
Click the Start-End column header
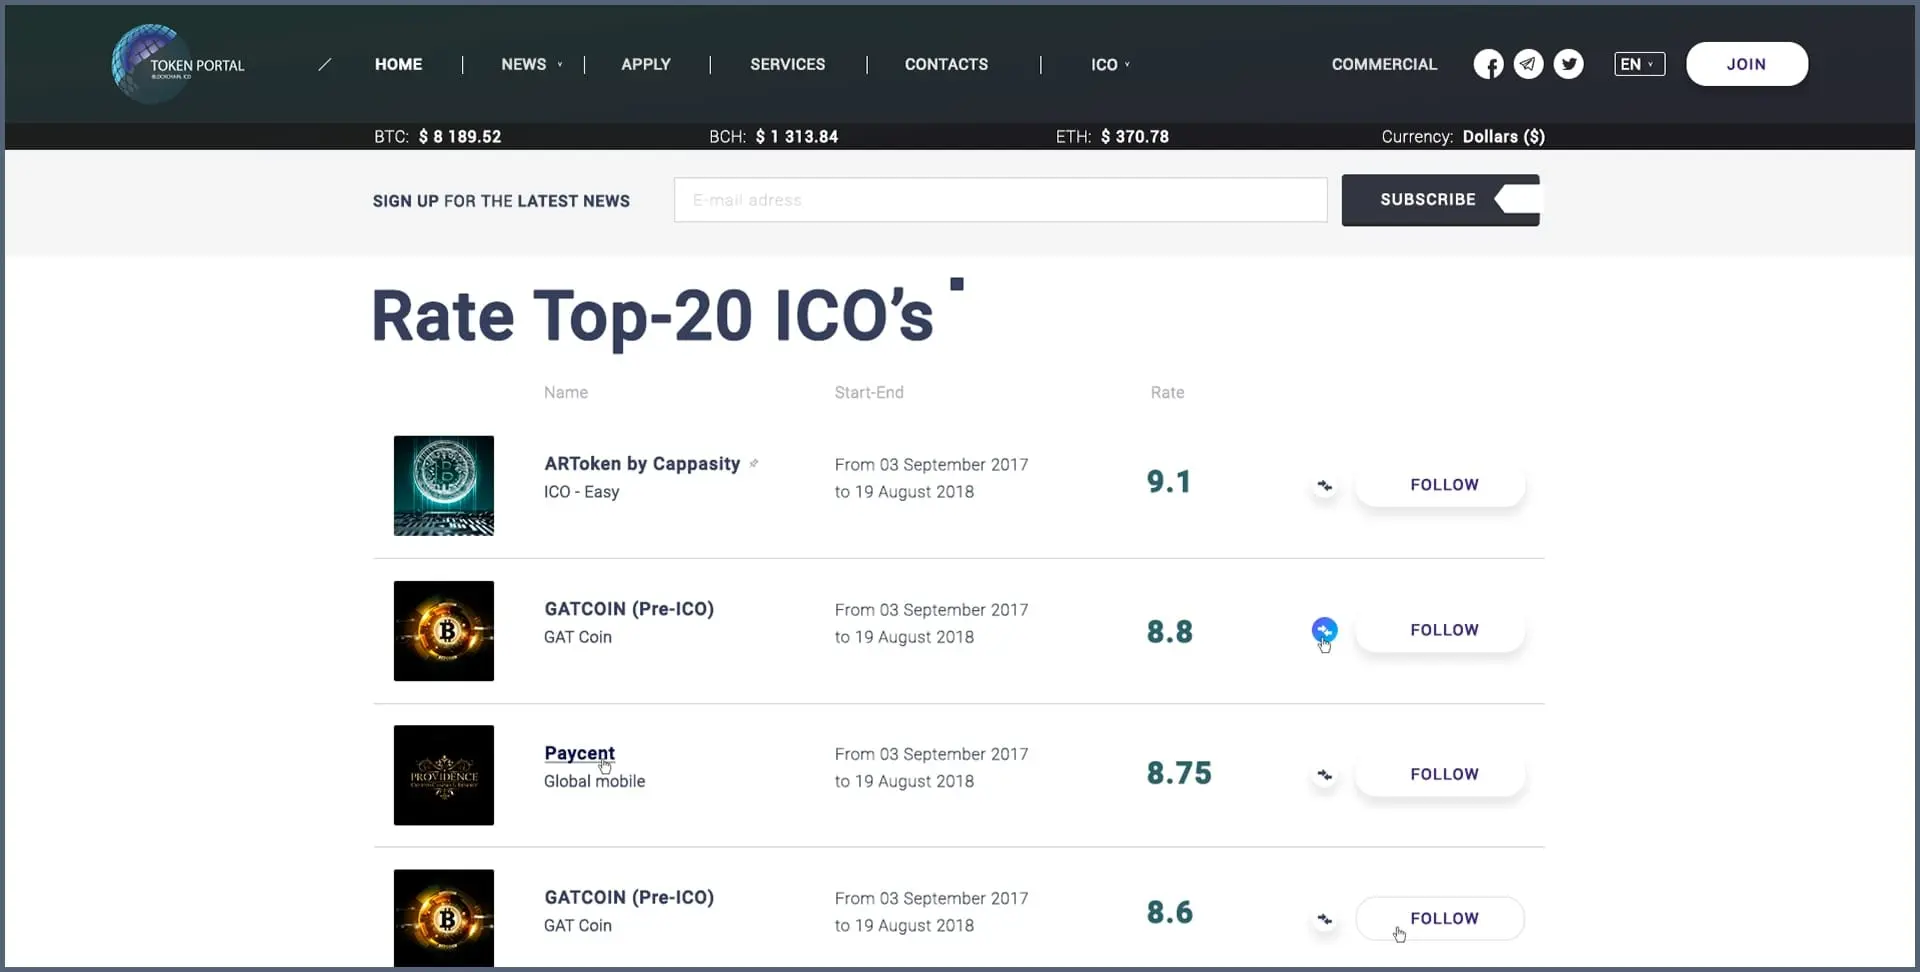click(x=869, y=393)
